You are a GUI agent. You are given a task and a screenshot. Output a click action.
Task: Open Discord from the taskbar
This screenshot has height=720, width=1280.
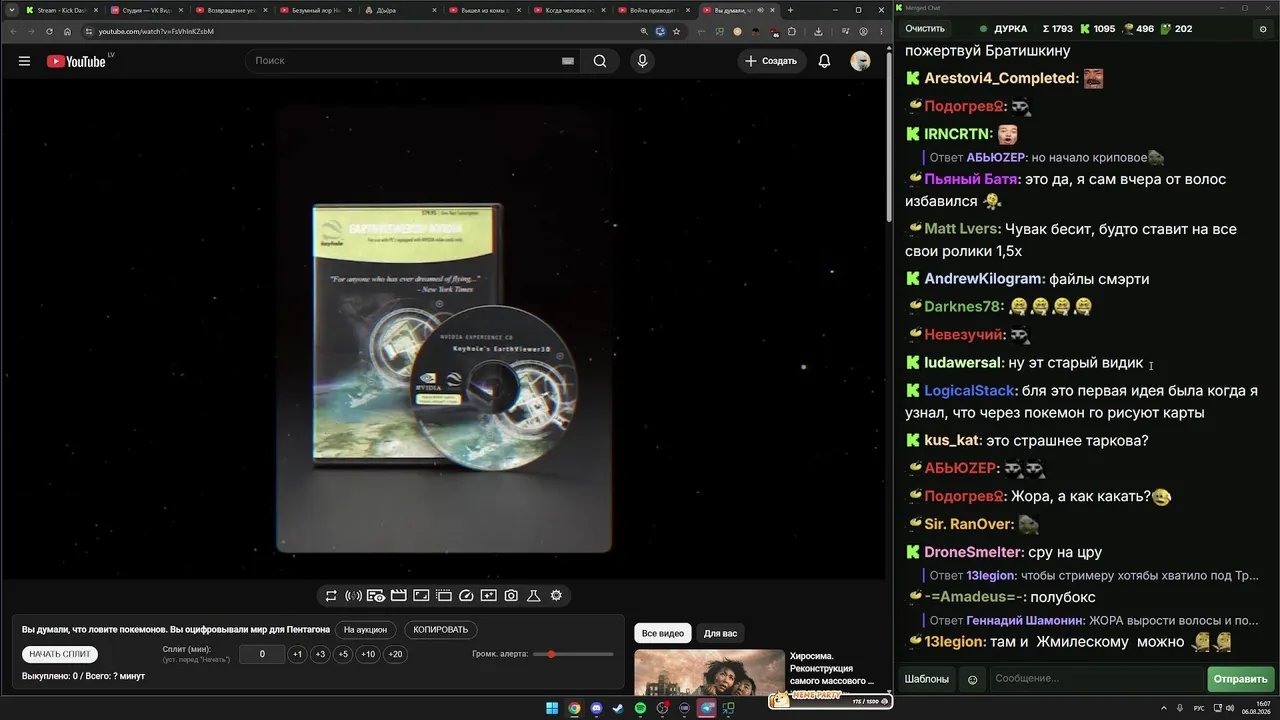point(596,709)
